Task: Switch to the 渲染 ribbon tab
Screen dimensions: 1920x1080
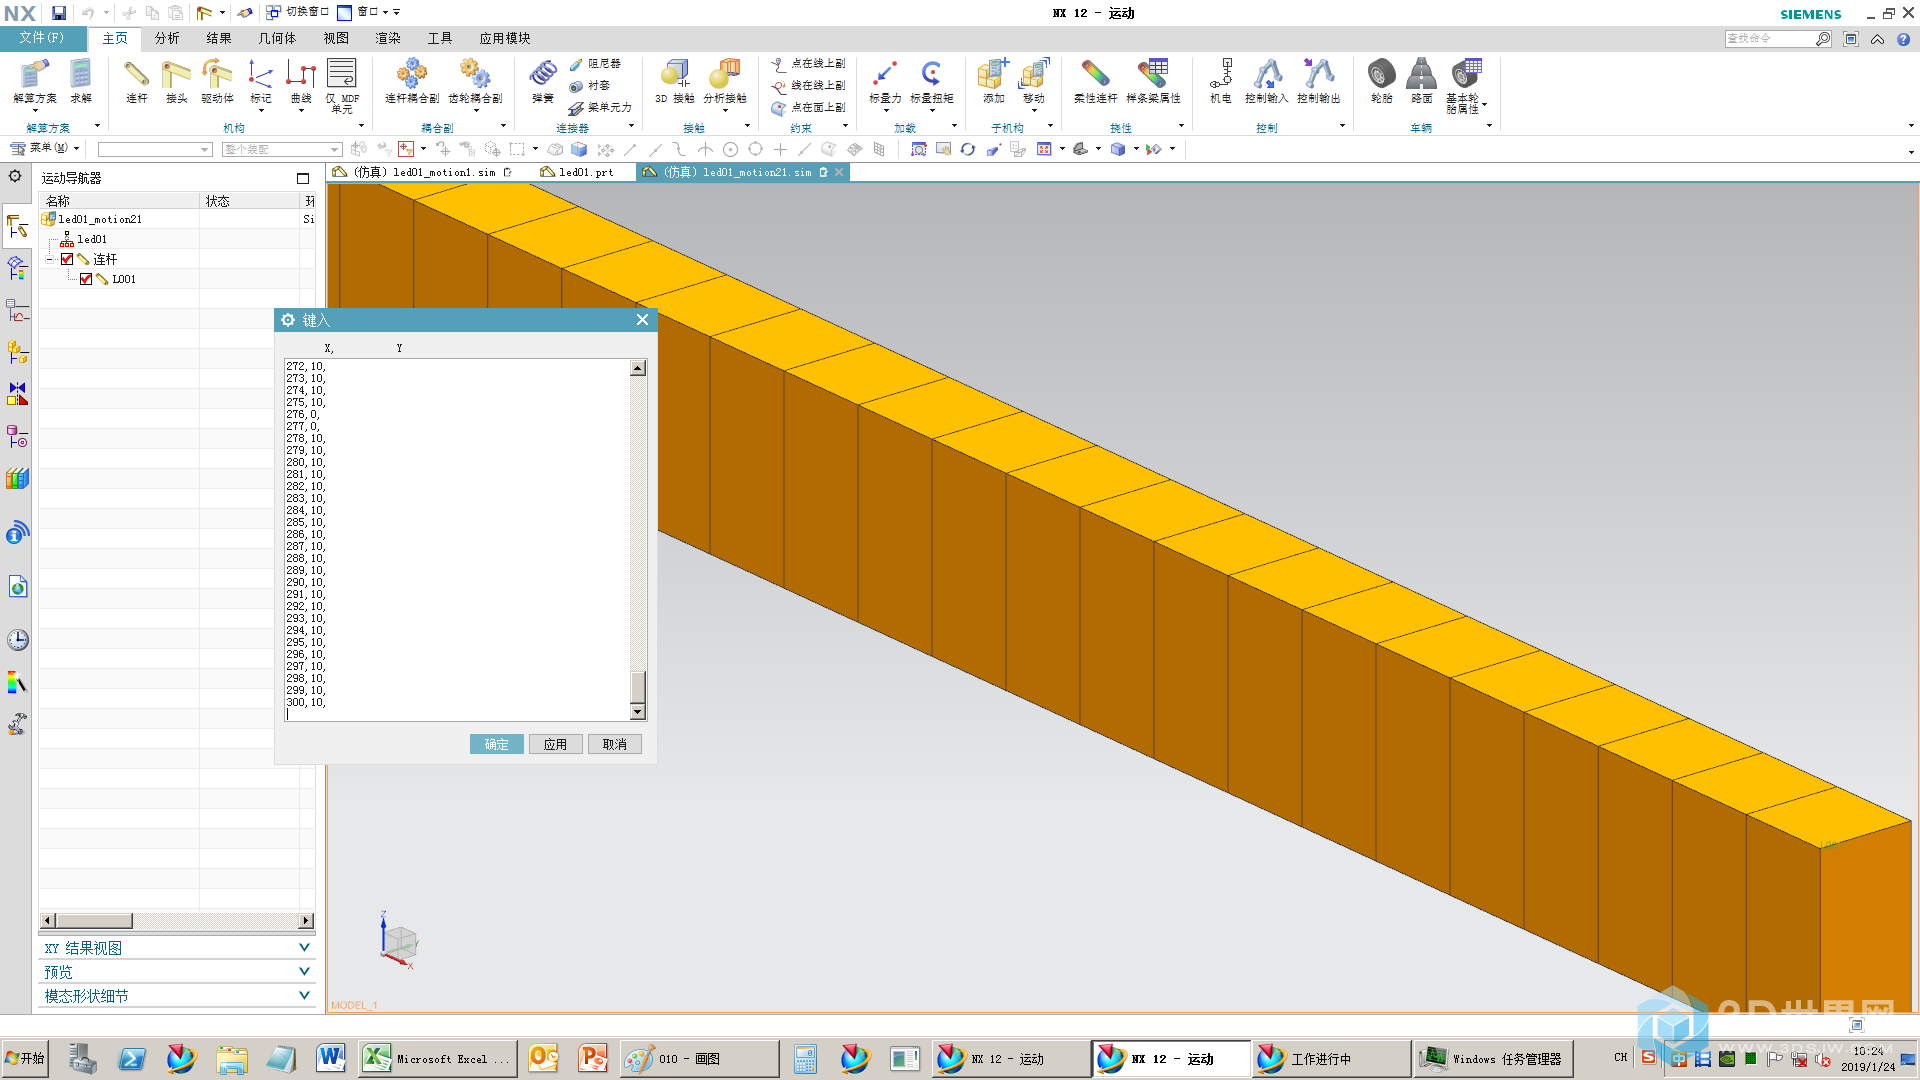Action: [388, 38]
